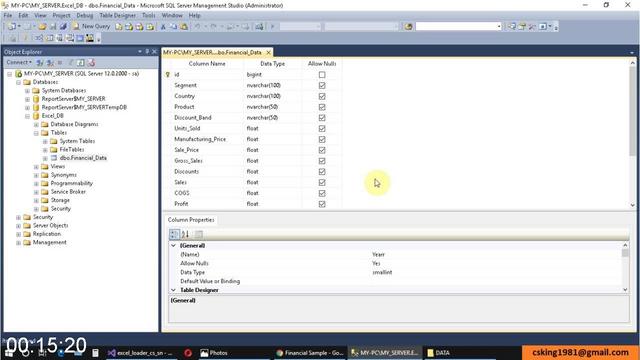Screen dimensions: 640x360
Task: Expand the Server Objects node
Action: coord(18,226)
